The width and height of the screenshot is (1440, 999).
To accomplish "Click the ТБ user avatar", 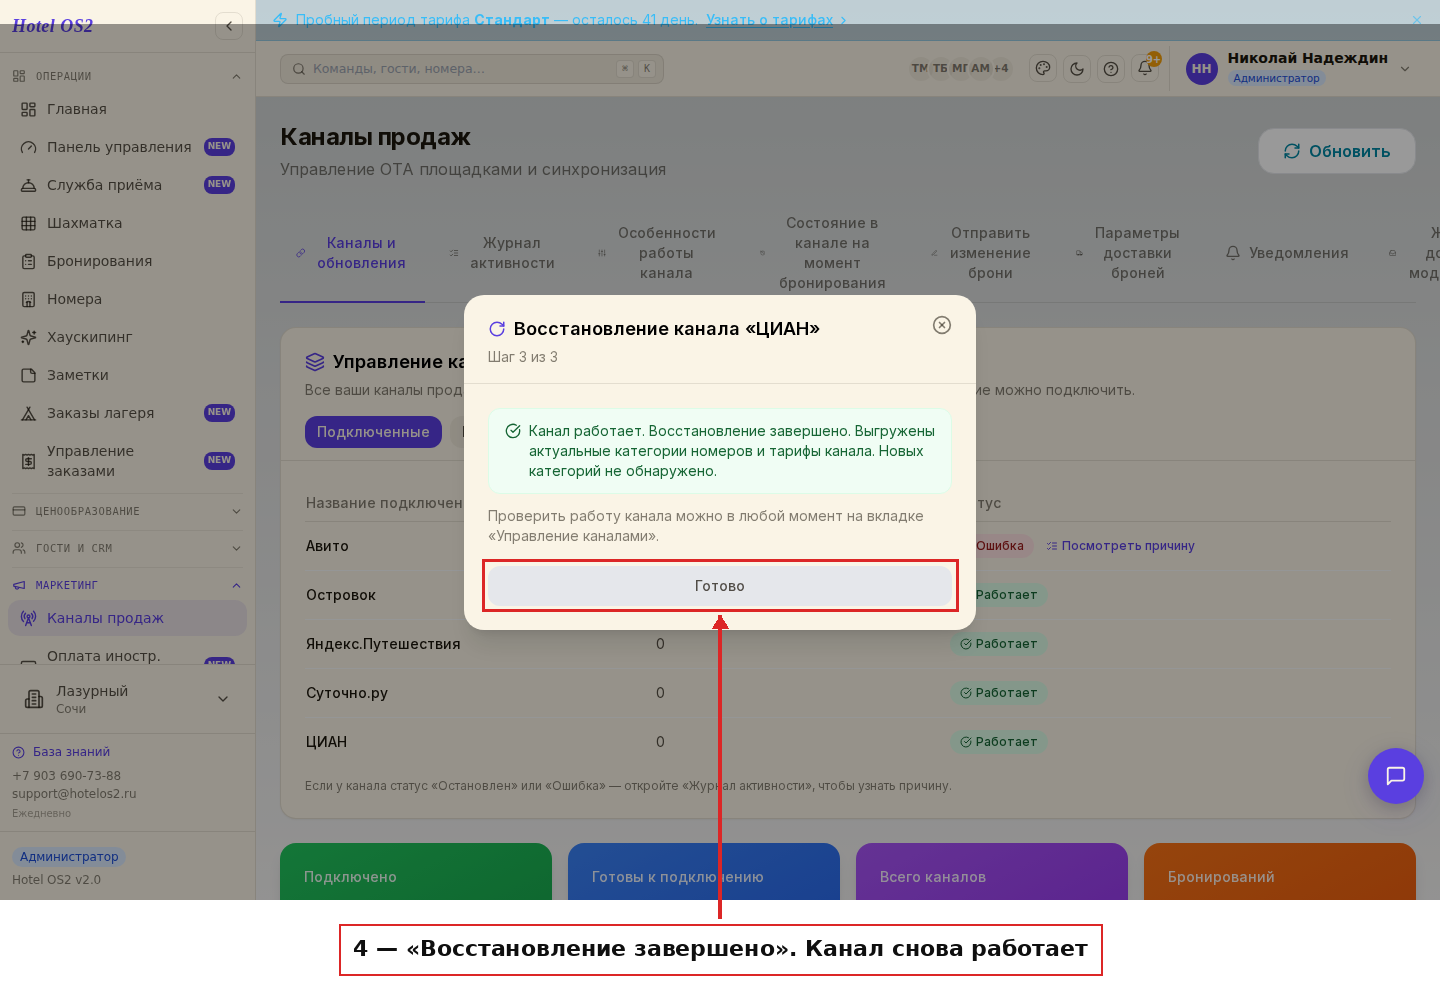I will [x=940, y=68].
